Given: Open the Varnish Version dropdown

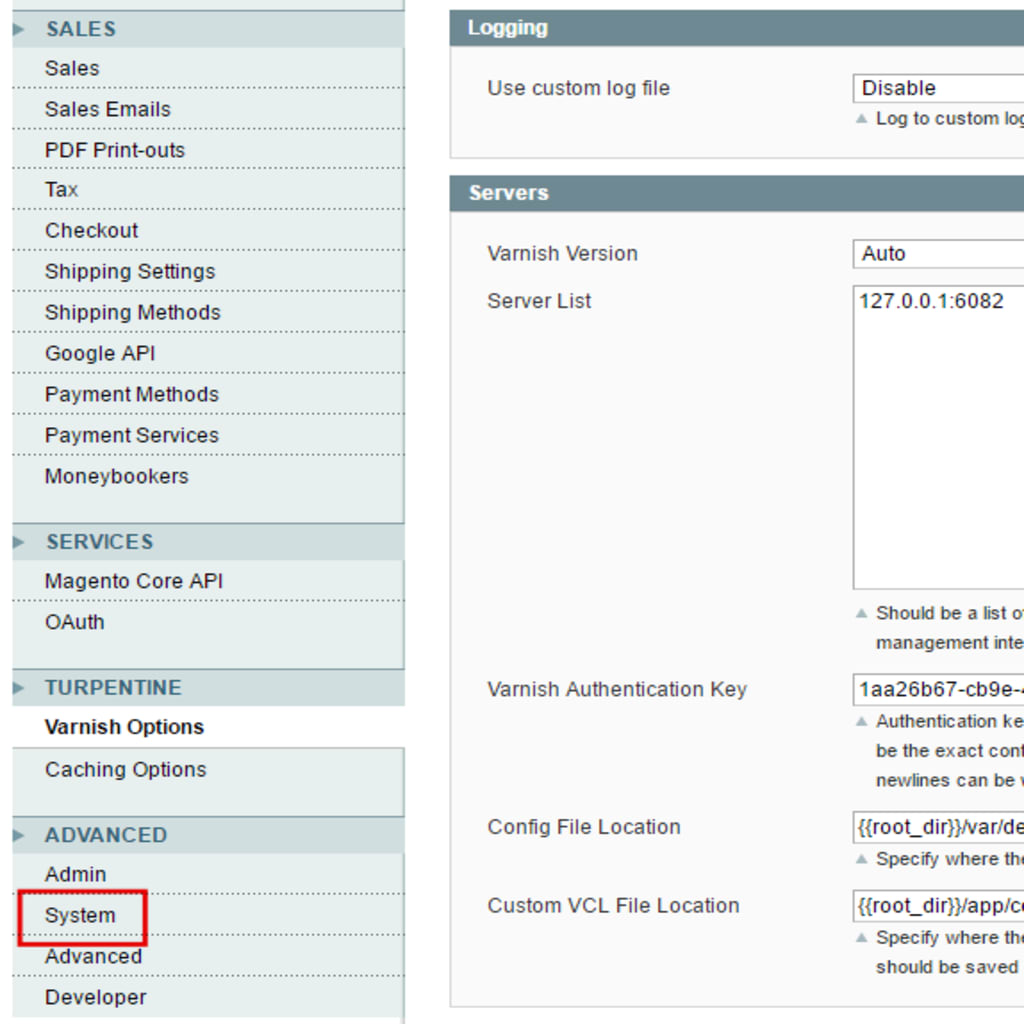Looking at the screenshot, I should tap(938, 253).
